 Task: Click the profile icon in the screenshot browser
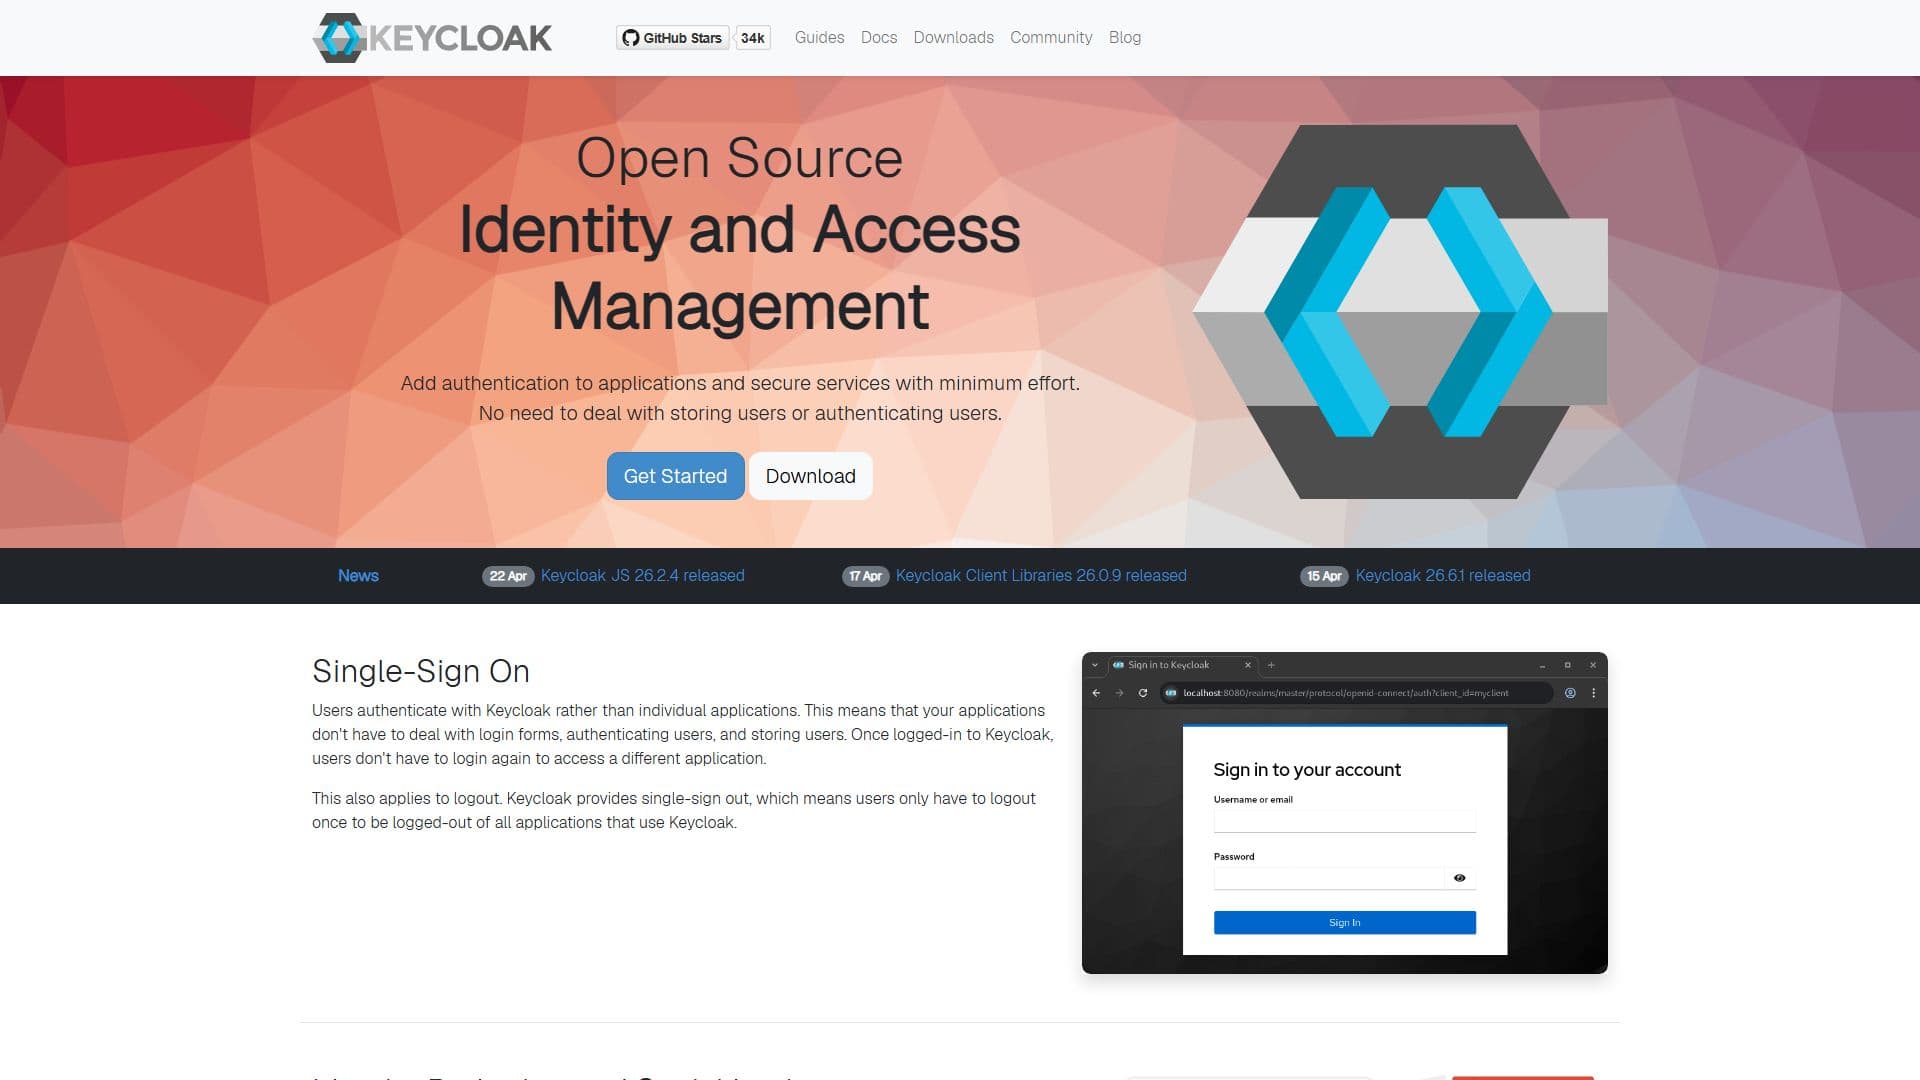[x=1570, y=693]
